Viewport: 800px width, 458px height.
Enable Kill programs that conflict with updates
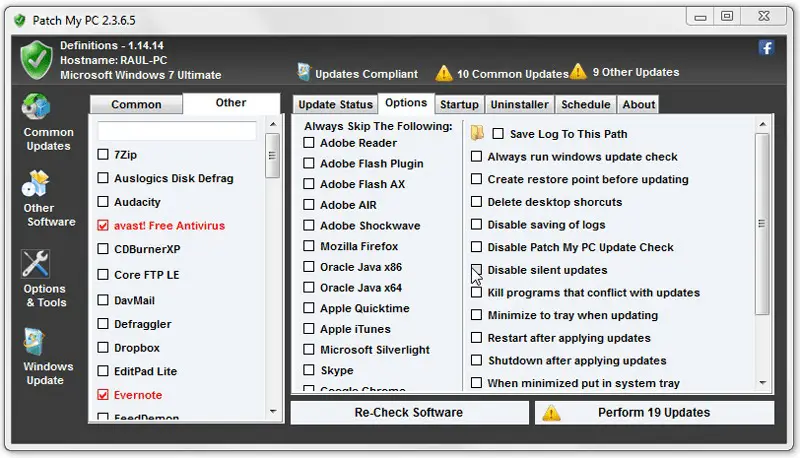click(x=476, y=292)
